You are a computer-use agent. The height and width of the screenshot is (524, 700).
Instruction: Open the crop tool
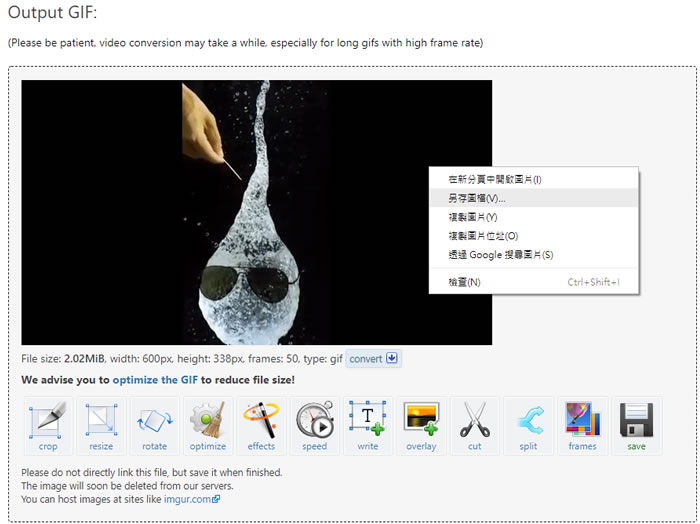pyautogui.click(x=48, y=425)
